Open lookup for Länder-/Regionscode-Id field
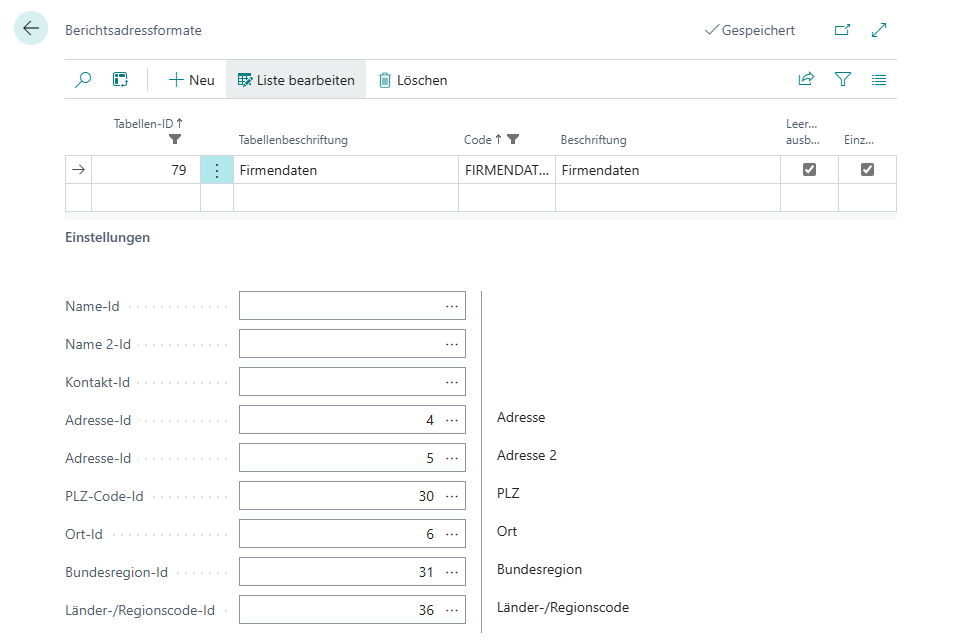953x640 pixels. point(452,610)
